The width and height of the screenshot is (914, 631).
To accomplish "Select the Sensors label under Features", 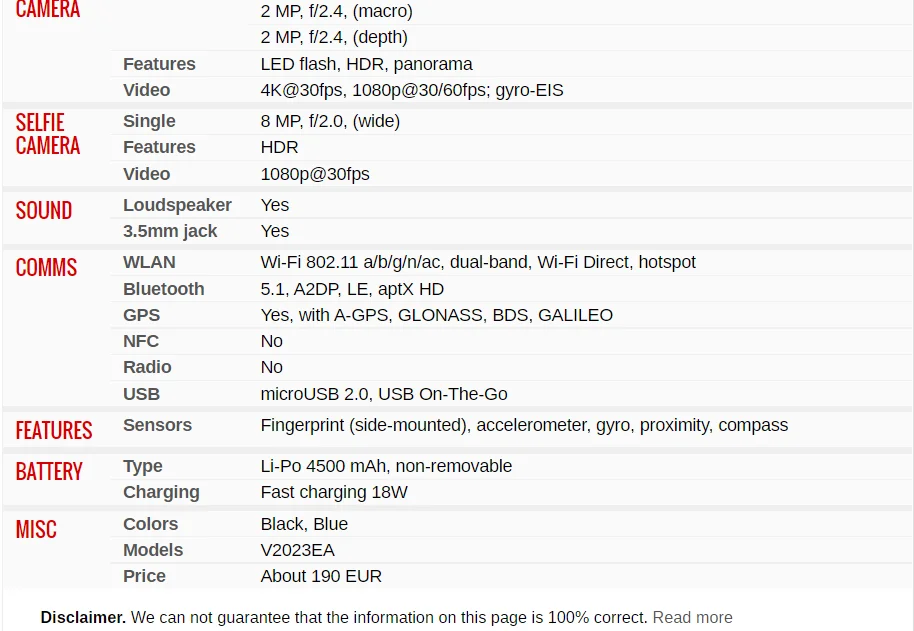I will [157, 425].
